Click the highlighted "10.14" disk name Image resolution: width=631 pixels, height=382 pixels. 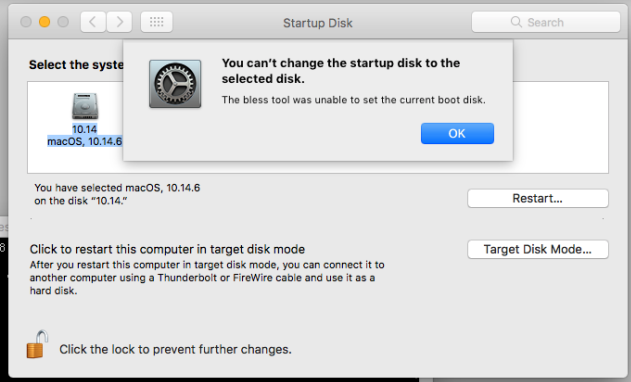tap(85, 129)
